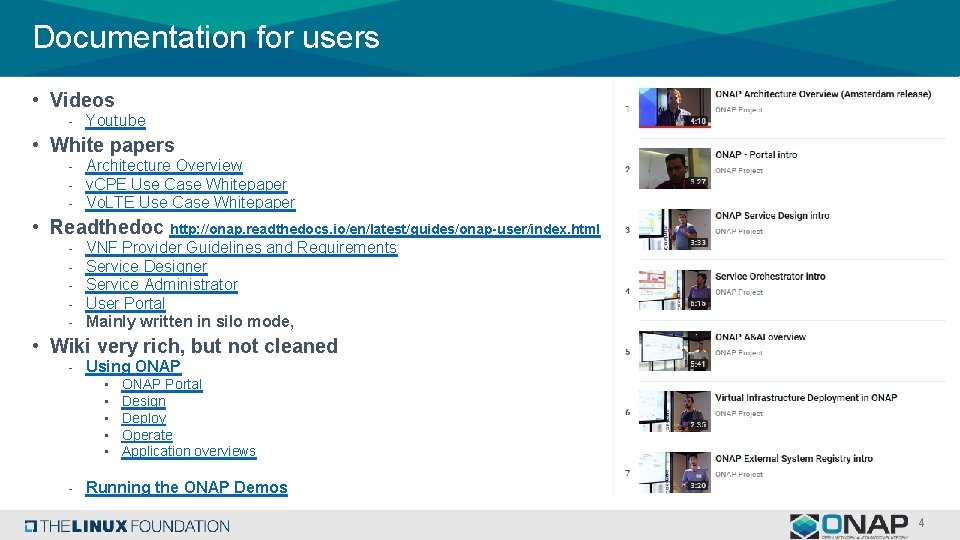
Task: Select the title 'ONAP - Portal intro'
Action: click(x=756, y=155)
